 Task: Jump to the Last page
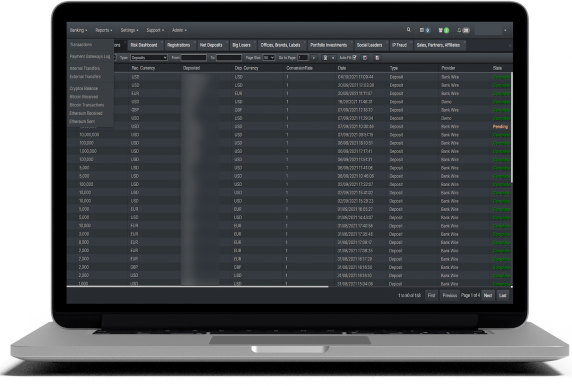503,295
